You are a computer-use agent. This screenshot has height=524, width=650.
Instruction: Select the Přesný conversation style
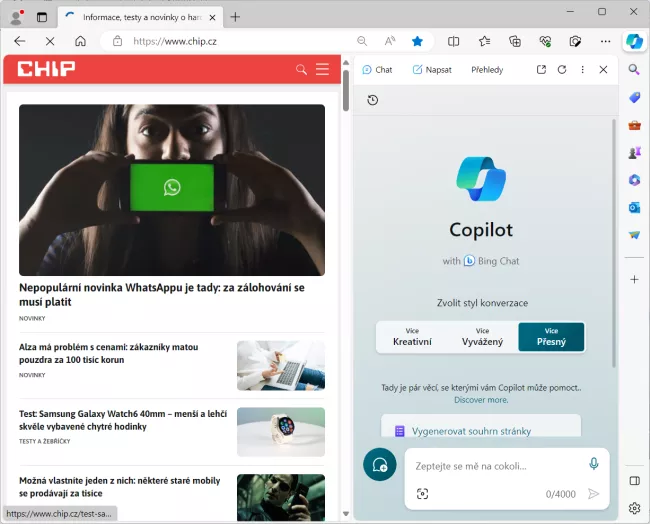[x=551, y=337]
